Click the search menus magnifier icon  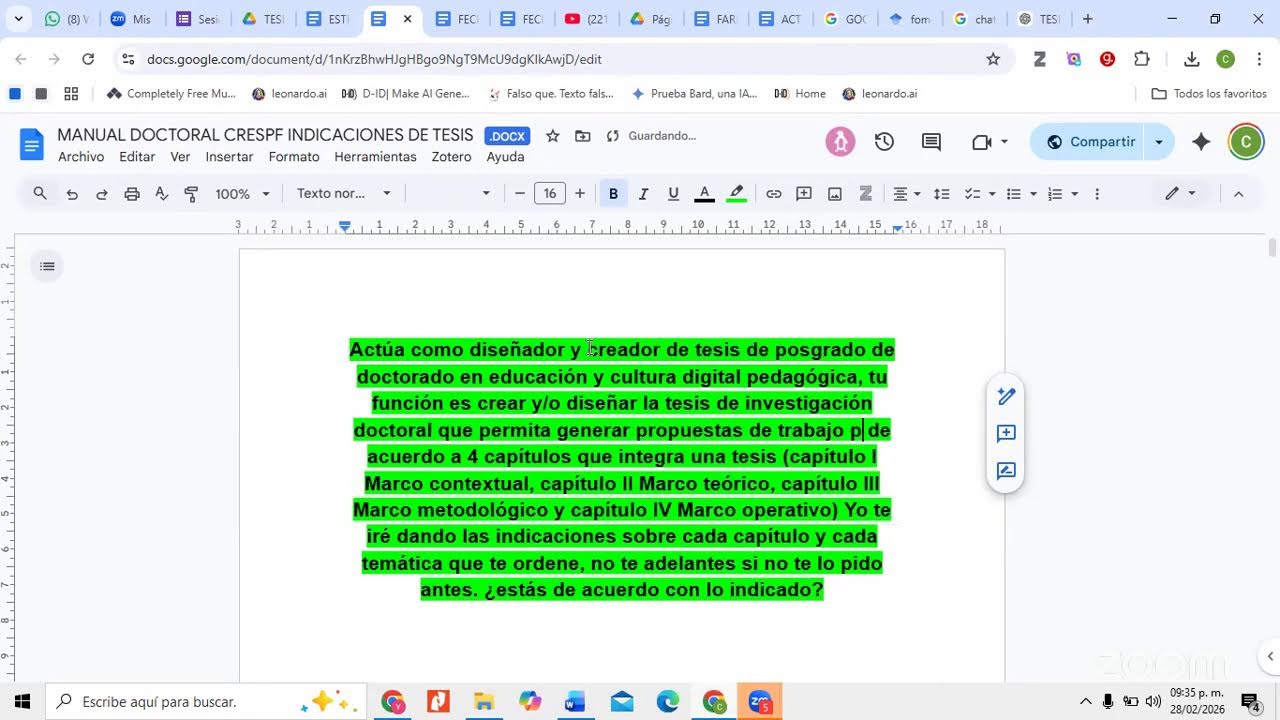pyautogui.click(x=40, y=194)
